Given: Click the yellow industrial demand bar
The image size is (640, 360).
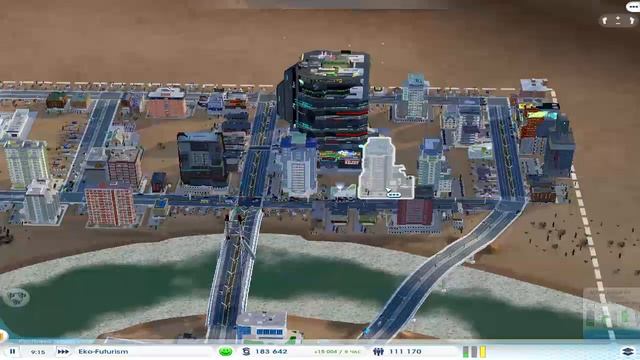Looking at the screenshot, I should point(483,351).
